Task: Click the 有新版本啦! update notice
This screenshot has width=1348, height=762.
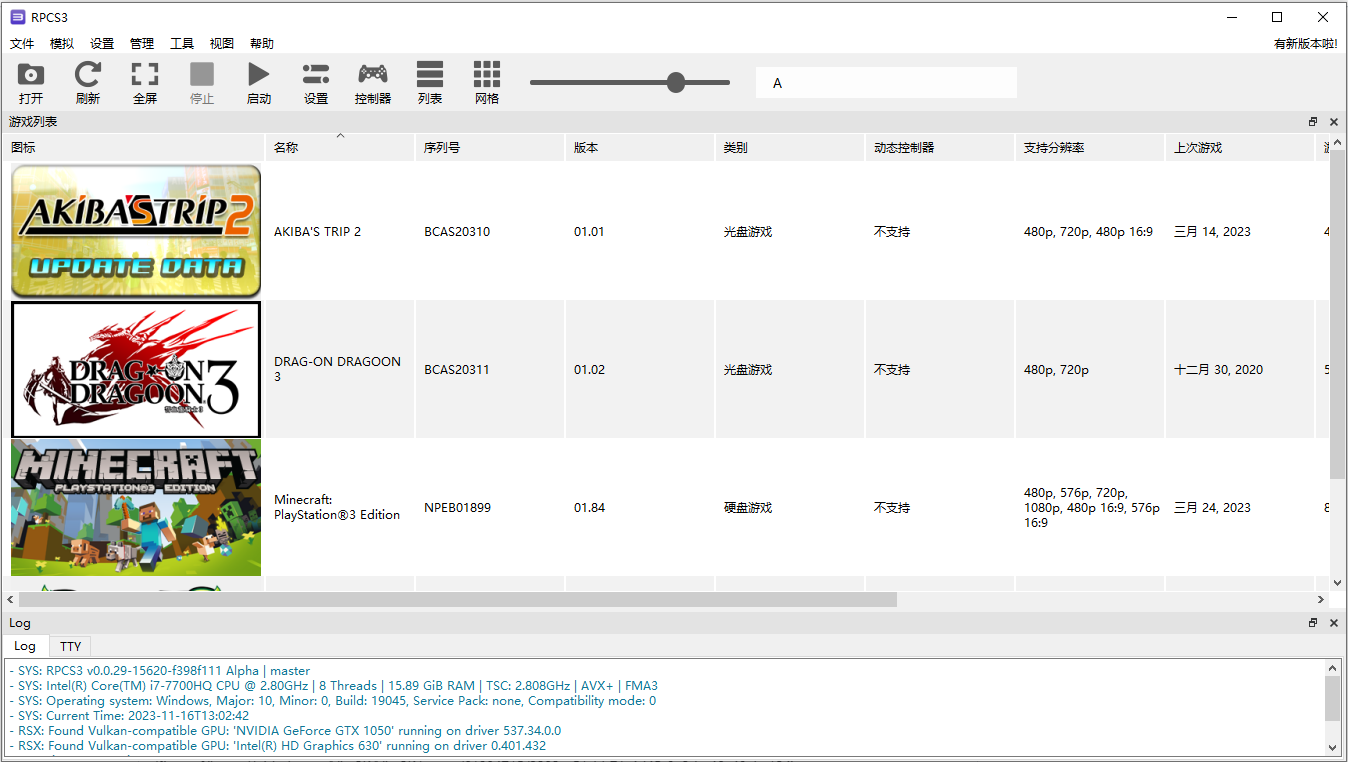Action: (1305, 44)
